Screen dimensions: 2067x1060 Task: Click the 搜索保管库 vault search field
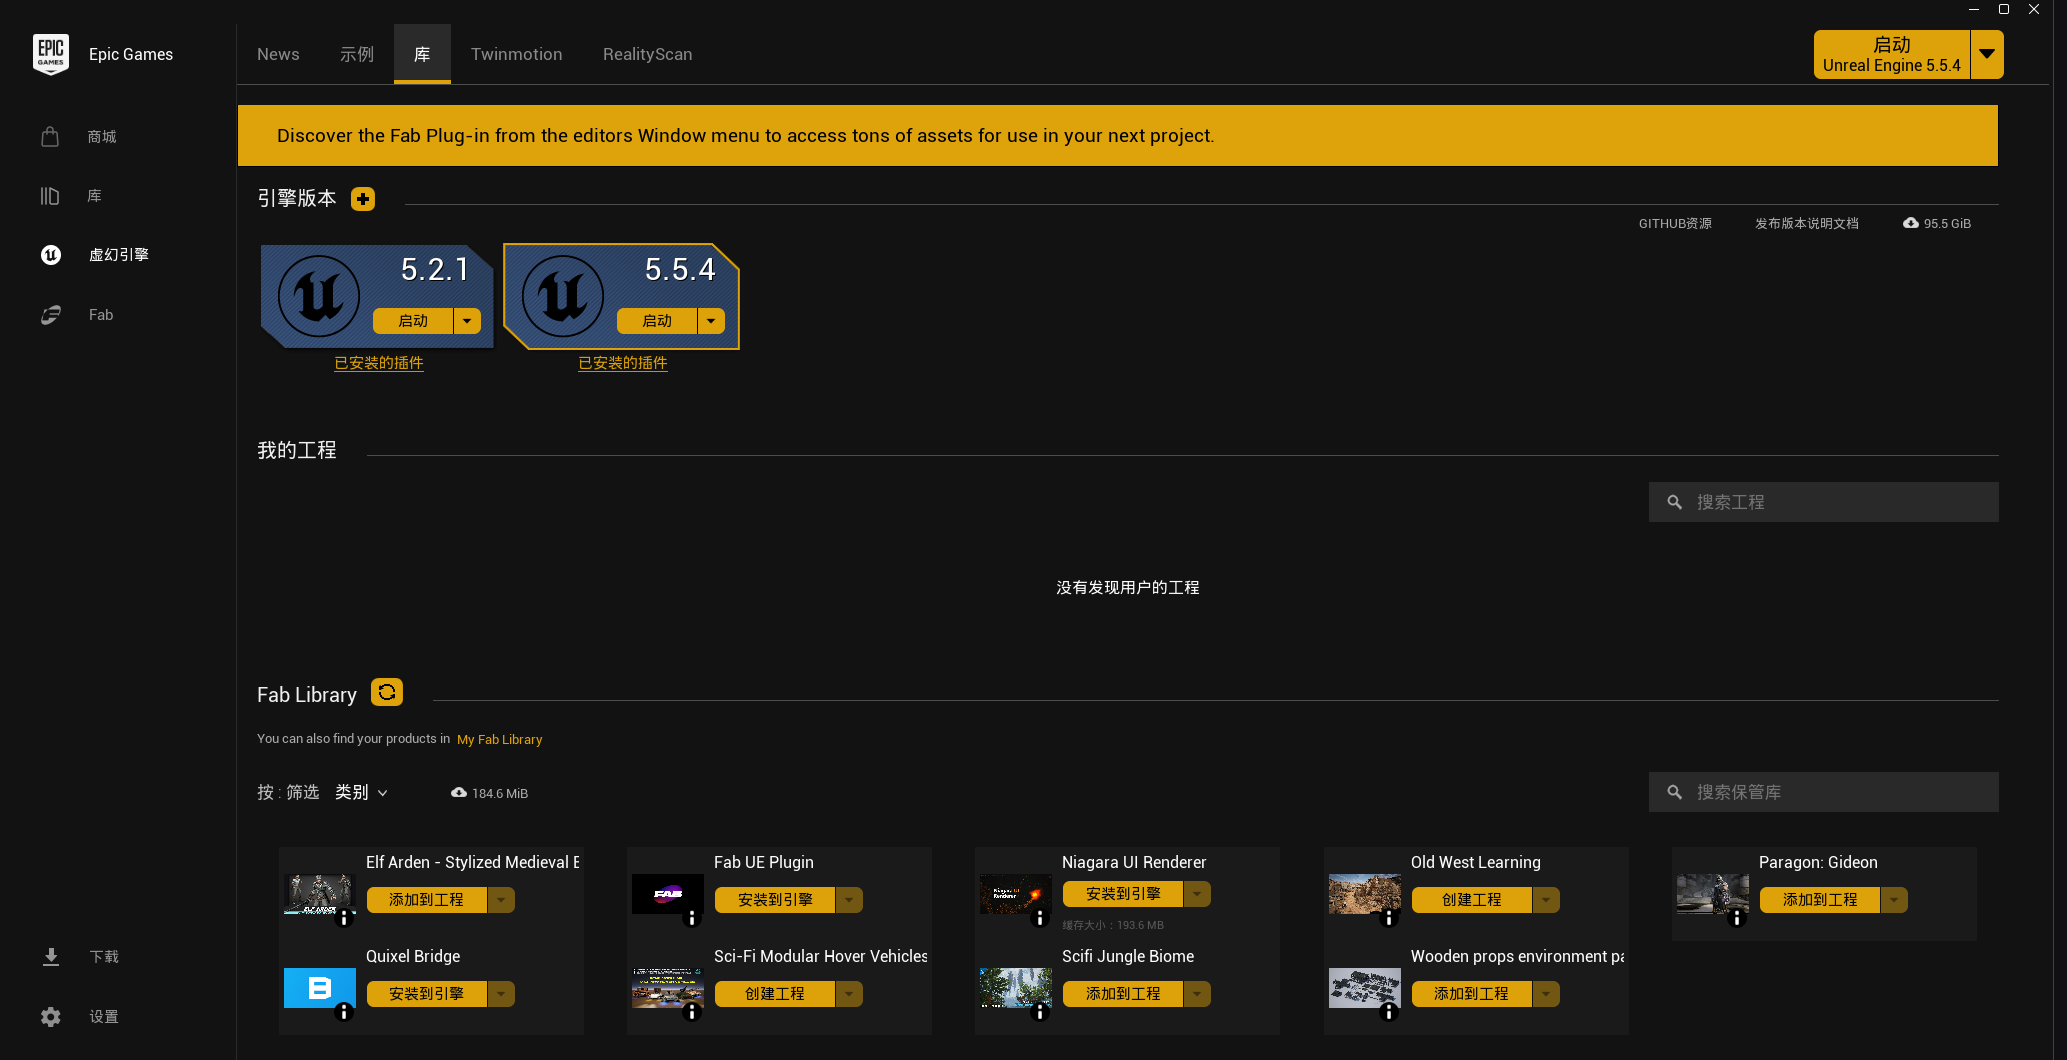tap(1824, 792)
